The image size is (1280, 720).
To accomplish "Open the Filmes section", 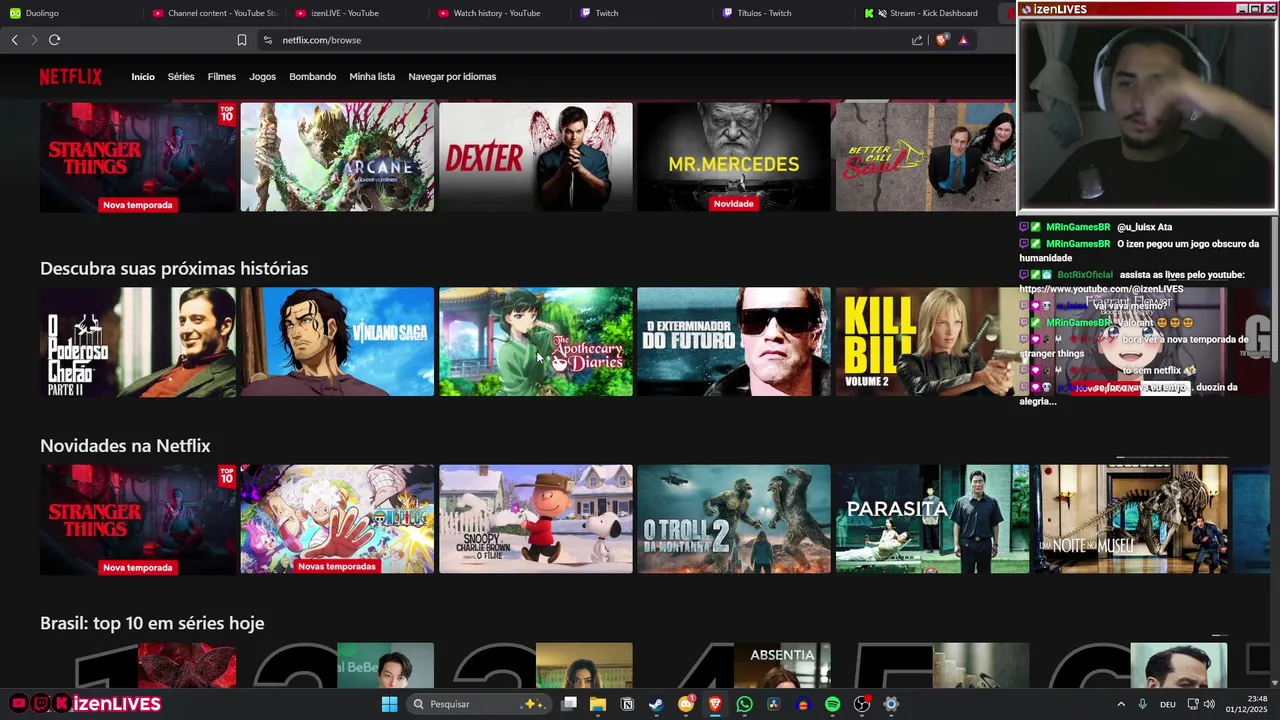I will coord(222,77).
